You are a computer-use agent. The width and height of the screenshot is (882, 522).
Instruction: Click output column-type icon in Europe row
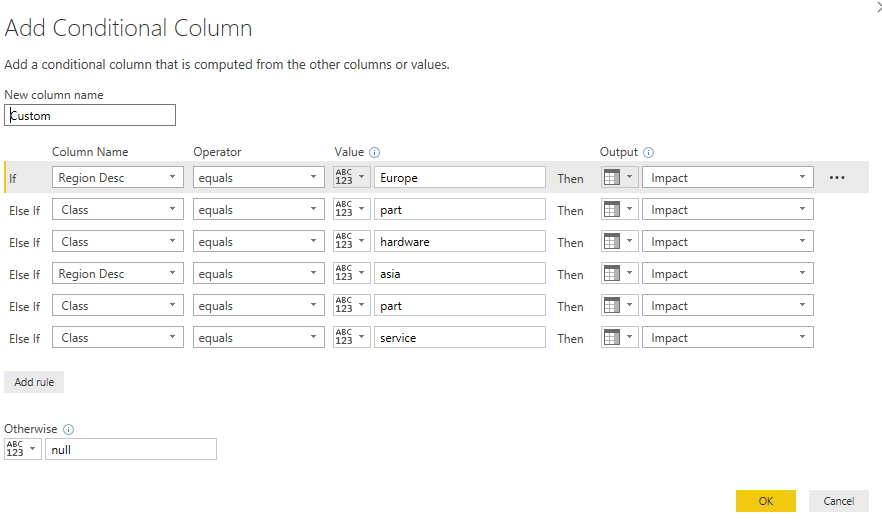tap(619, 177)
